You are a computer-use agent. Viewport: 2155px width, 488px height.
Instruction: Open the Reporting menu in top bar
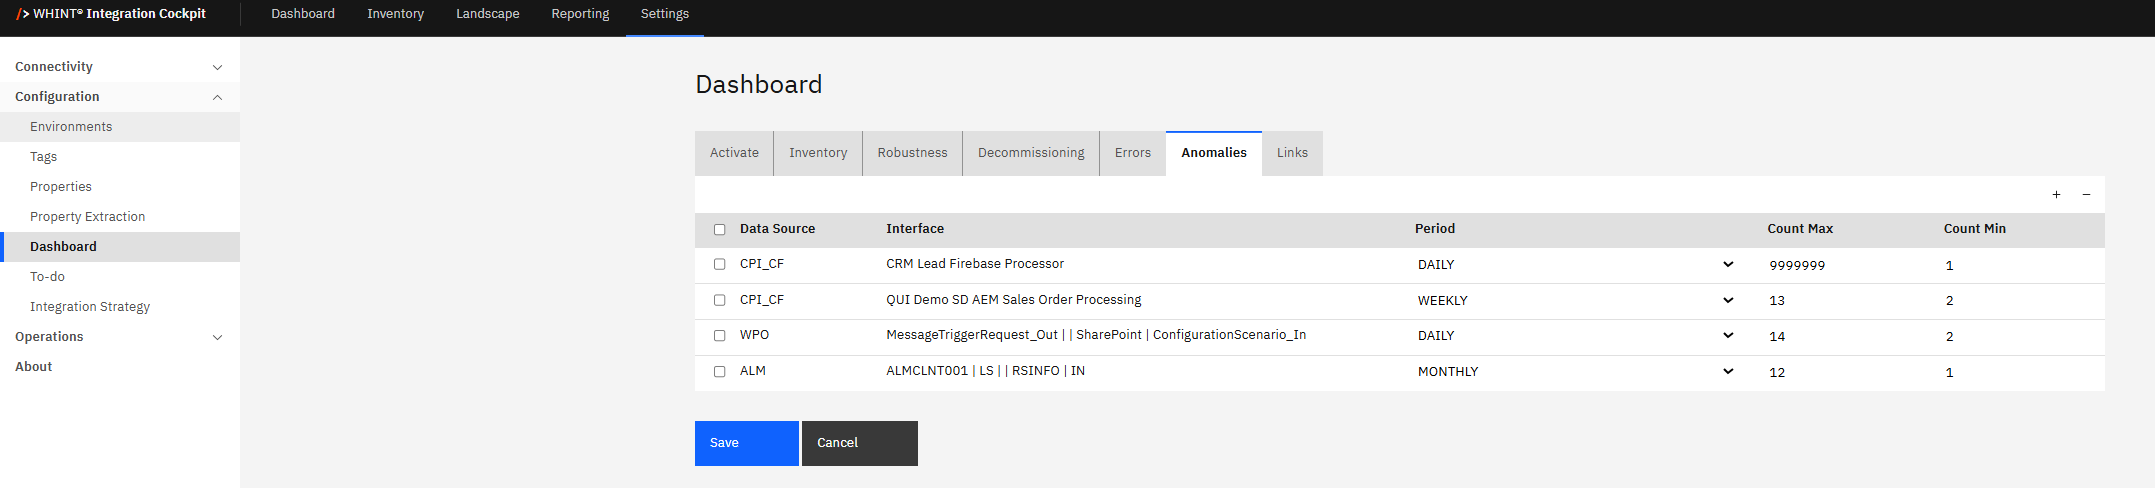point(580,14)
